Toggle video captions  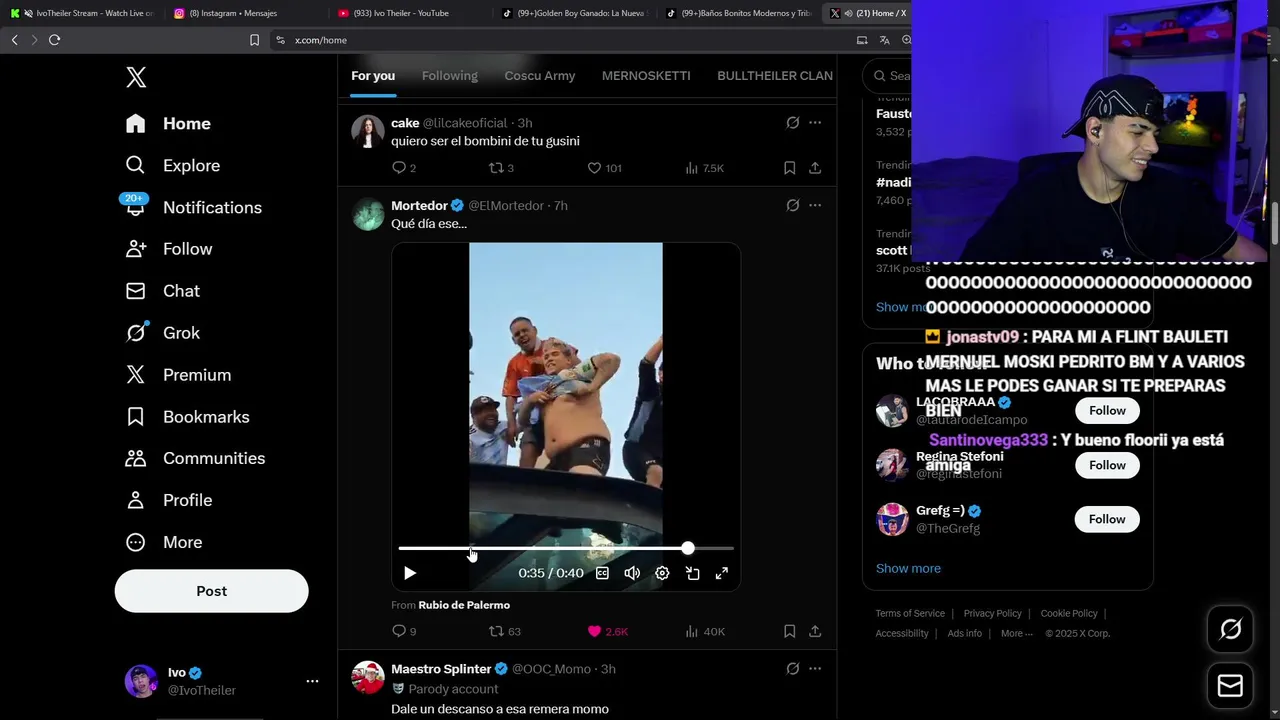(x=602, y=573)
